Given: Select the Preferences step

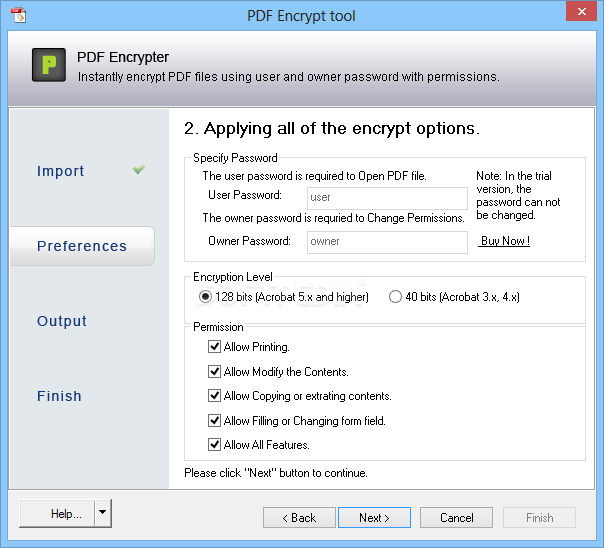Looking at the screenshot, I should (x=82, y=246).
